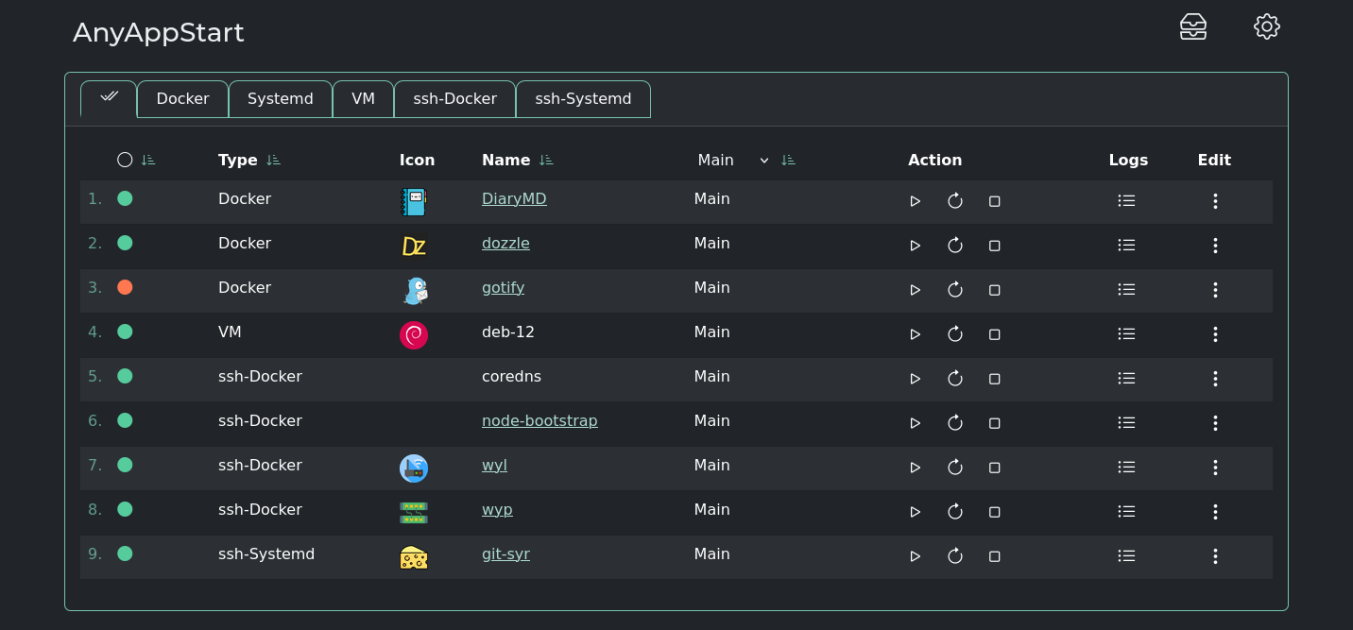Open the git-syr link
The width and height of the screenshot is (1353, 630).
[506, 554]
